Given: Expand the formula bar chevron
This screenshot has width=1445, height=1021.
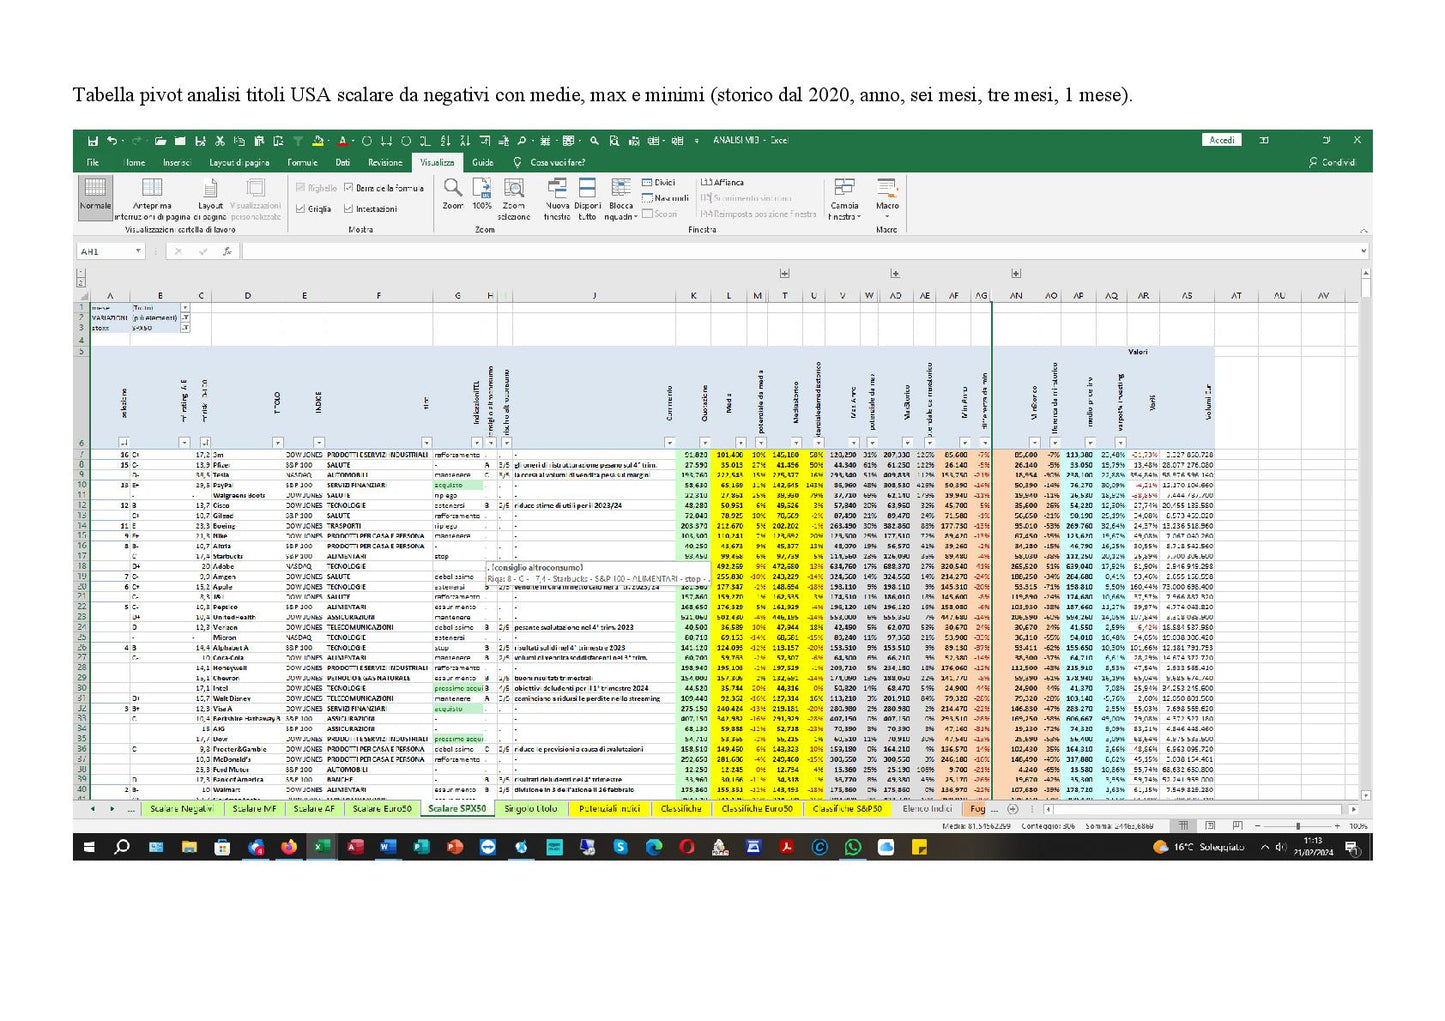Looking at the screenshot, I should click(x=1363, y=251).
